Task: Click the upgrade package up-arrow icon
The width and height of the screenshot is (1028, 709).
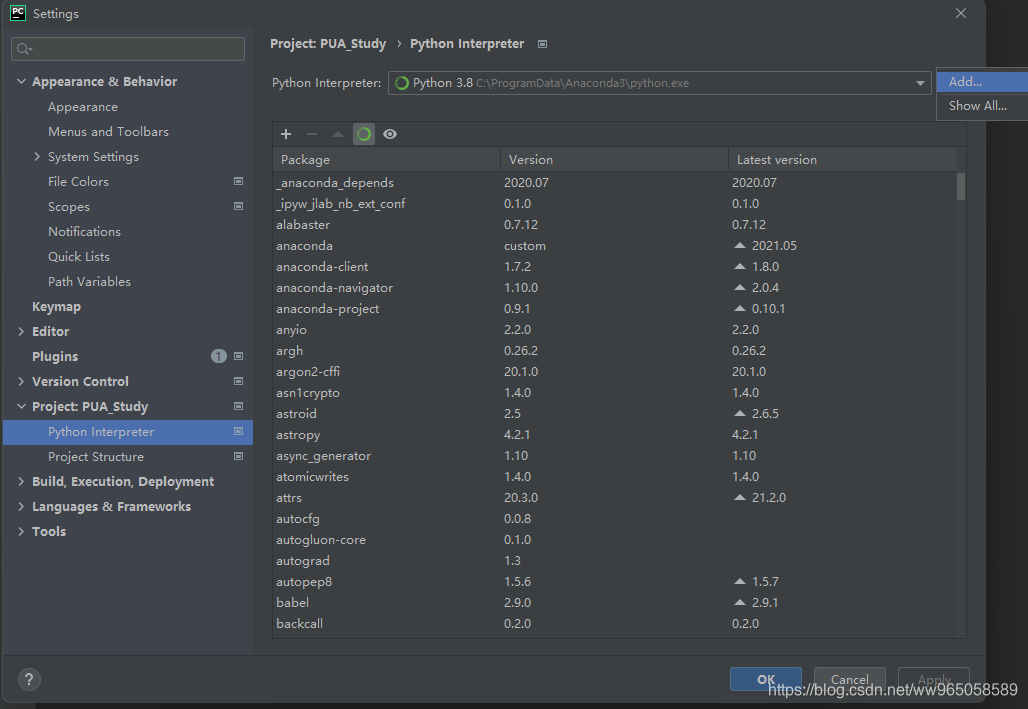Action: (x=338, y=134)
